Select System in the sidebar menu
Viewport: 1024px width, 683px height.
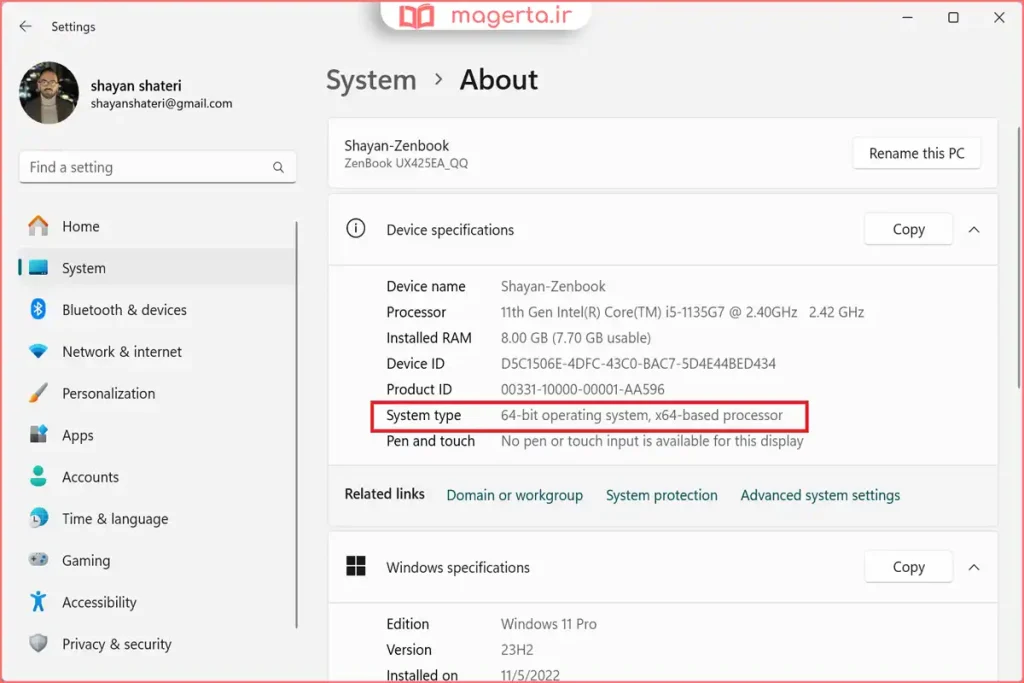coord(84,268)
